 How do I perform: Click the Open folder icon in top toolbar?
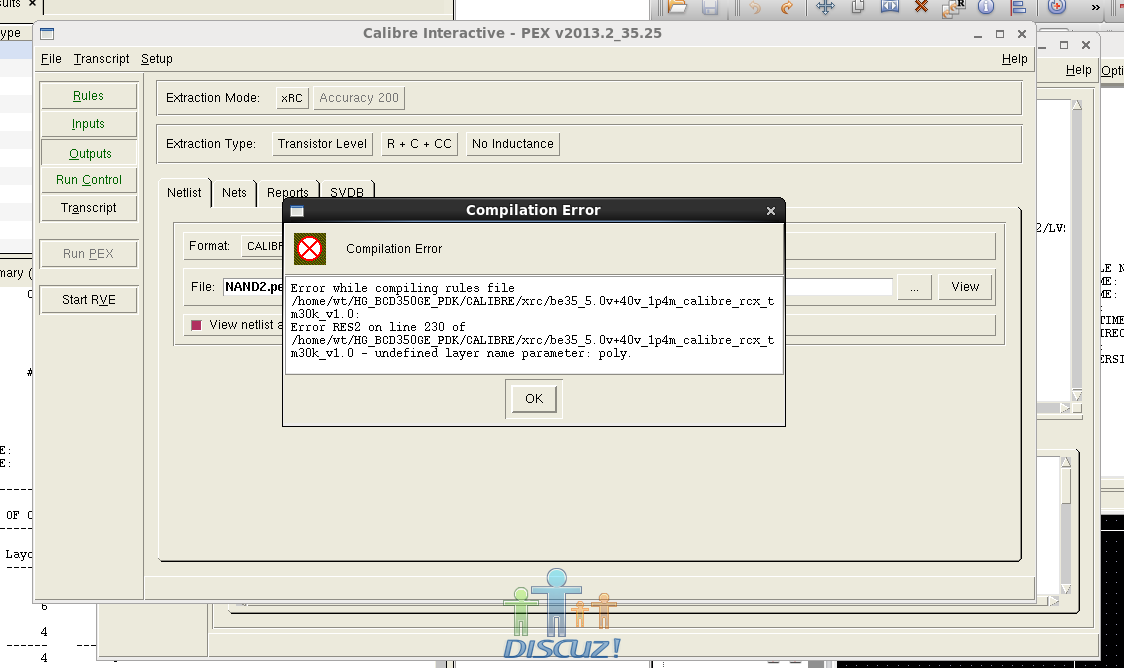coord(677,7)
